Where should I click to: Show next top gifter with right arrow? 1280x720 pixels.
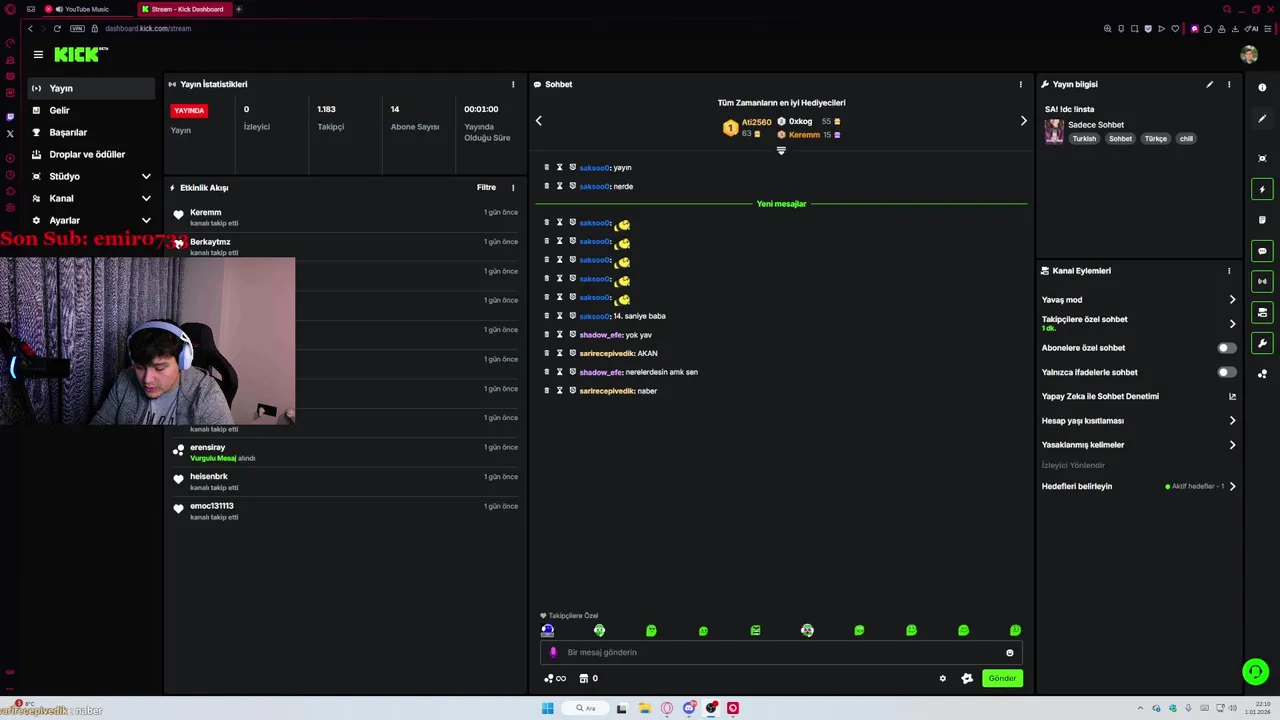pos(1023,121)
